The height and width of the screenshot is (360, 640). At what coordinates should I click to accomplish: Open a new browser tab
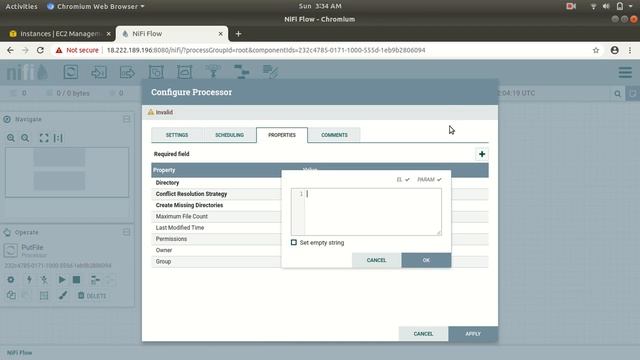click(238, 34)
